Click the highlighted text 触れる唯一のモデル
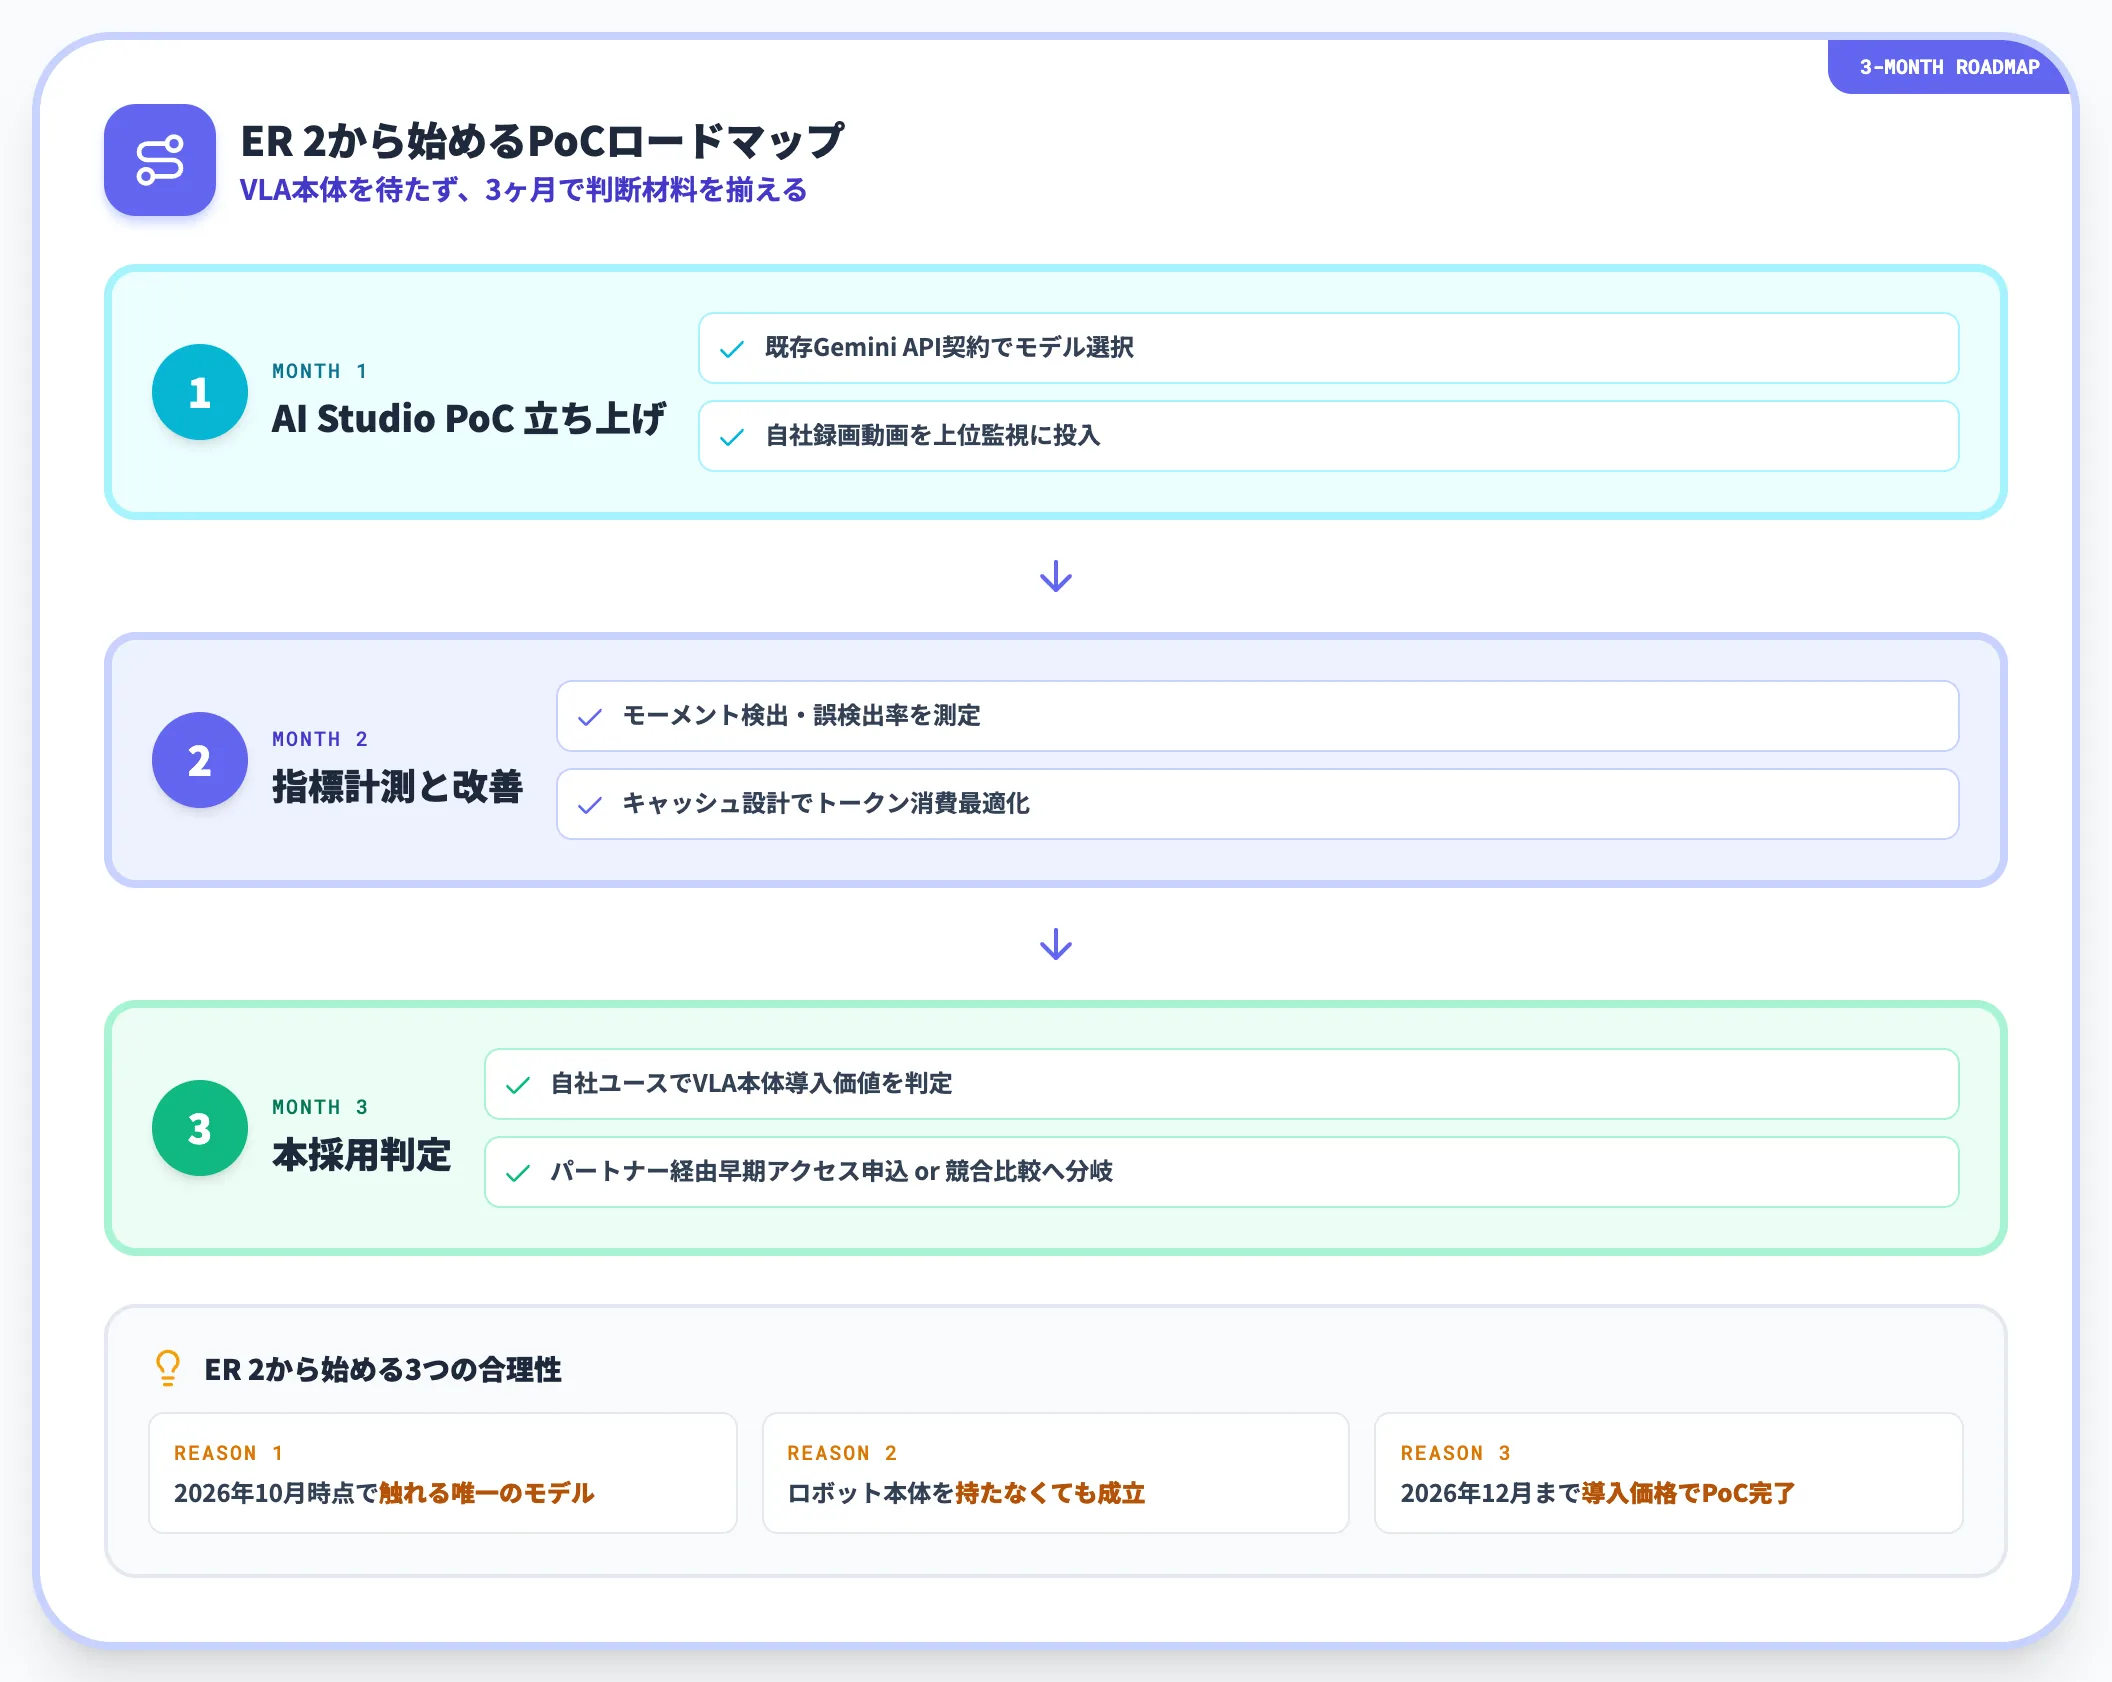Viewport: 2112px width, 1682px height. point(487,1493)
